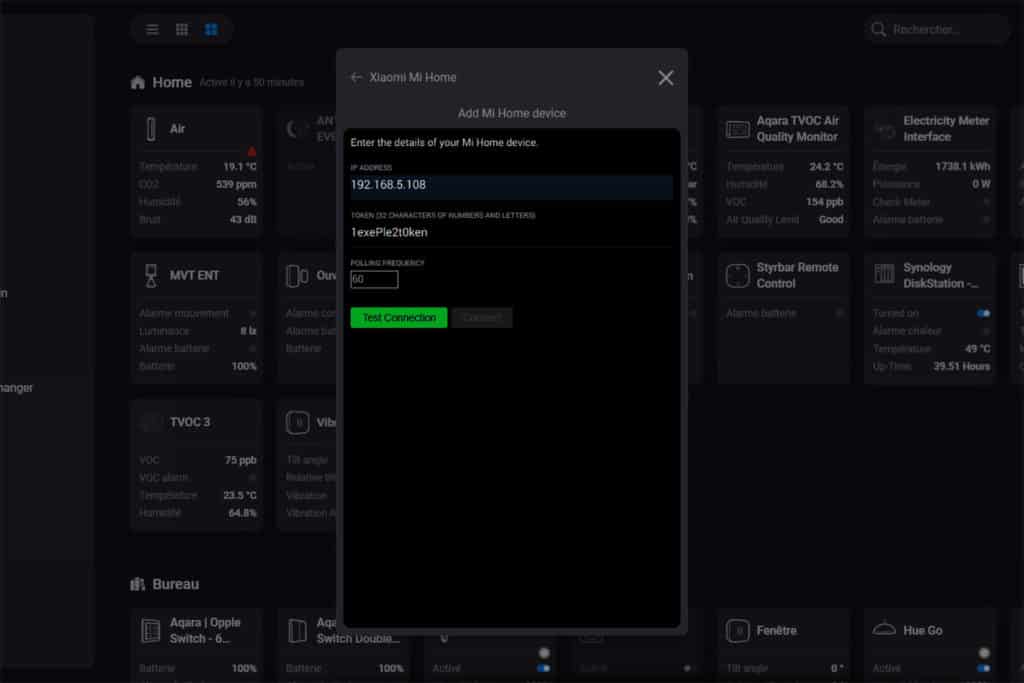Click the Air Quality Level value Good

(x=831, y=220)
